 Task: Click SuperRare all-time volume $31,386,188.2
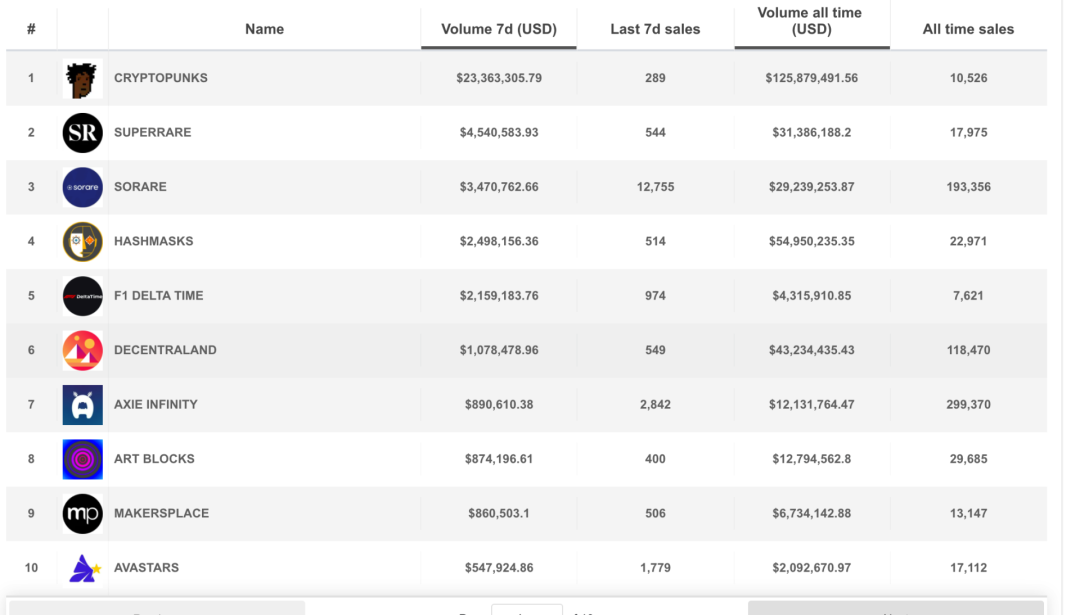point(811,132)
